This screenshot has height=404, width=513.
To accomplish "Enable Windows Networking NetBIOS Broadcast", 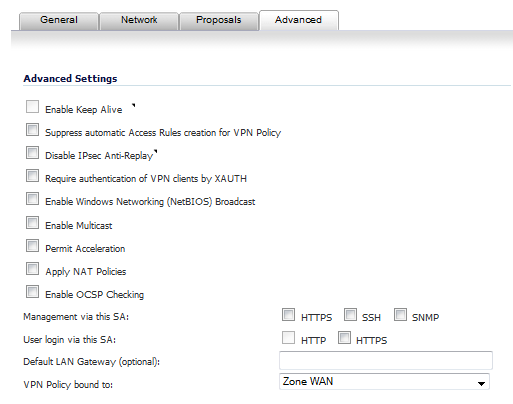I will 32,199.
